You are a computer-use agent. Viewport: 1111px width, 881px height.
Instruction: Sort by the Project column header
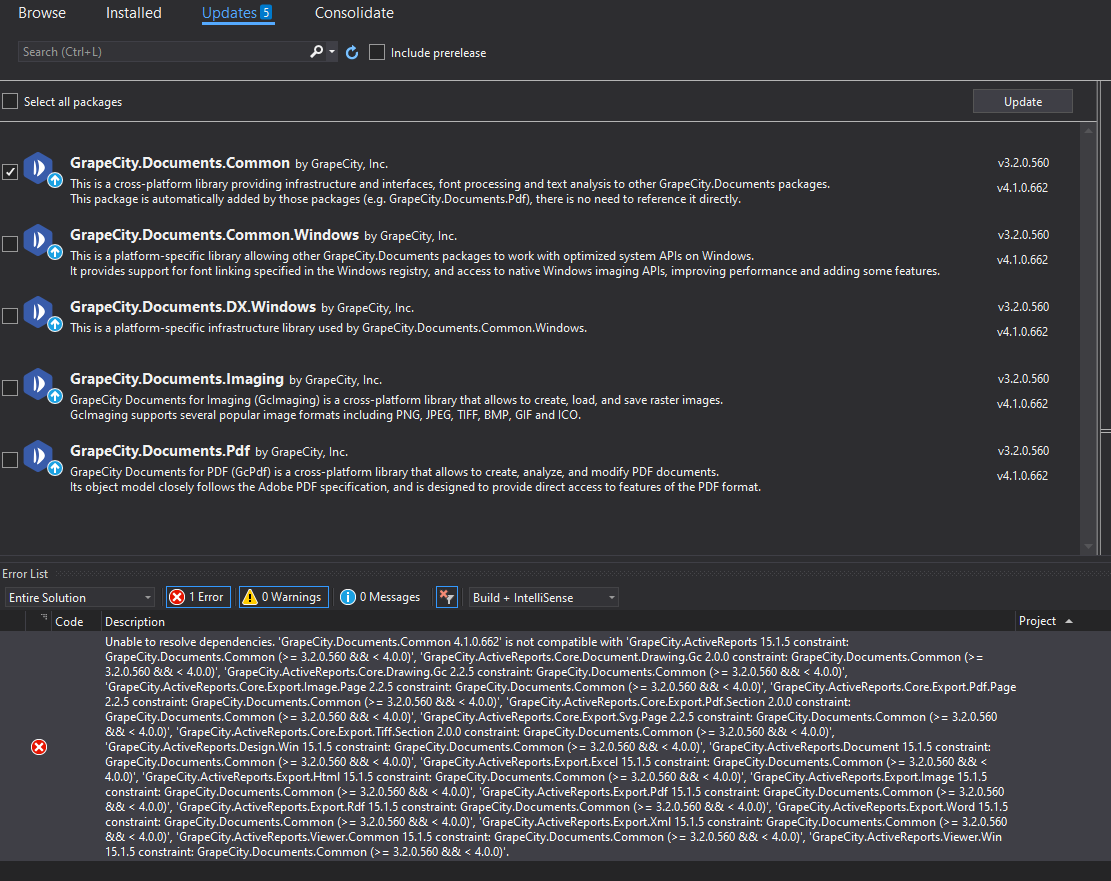[x=1045, y=621]
